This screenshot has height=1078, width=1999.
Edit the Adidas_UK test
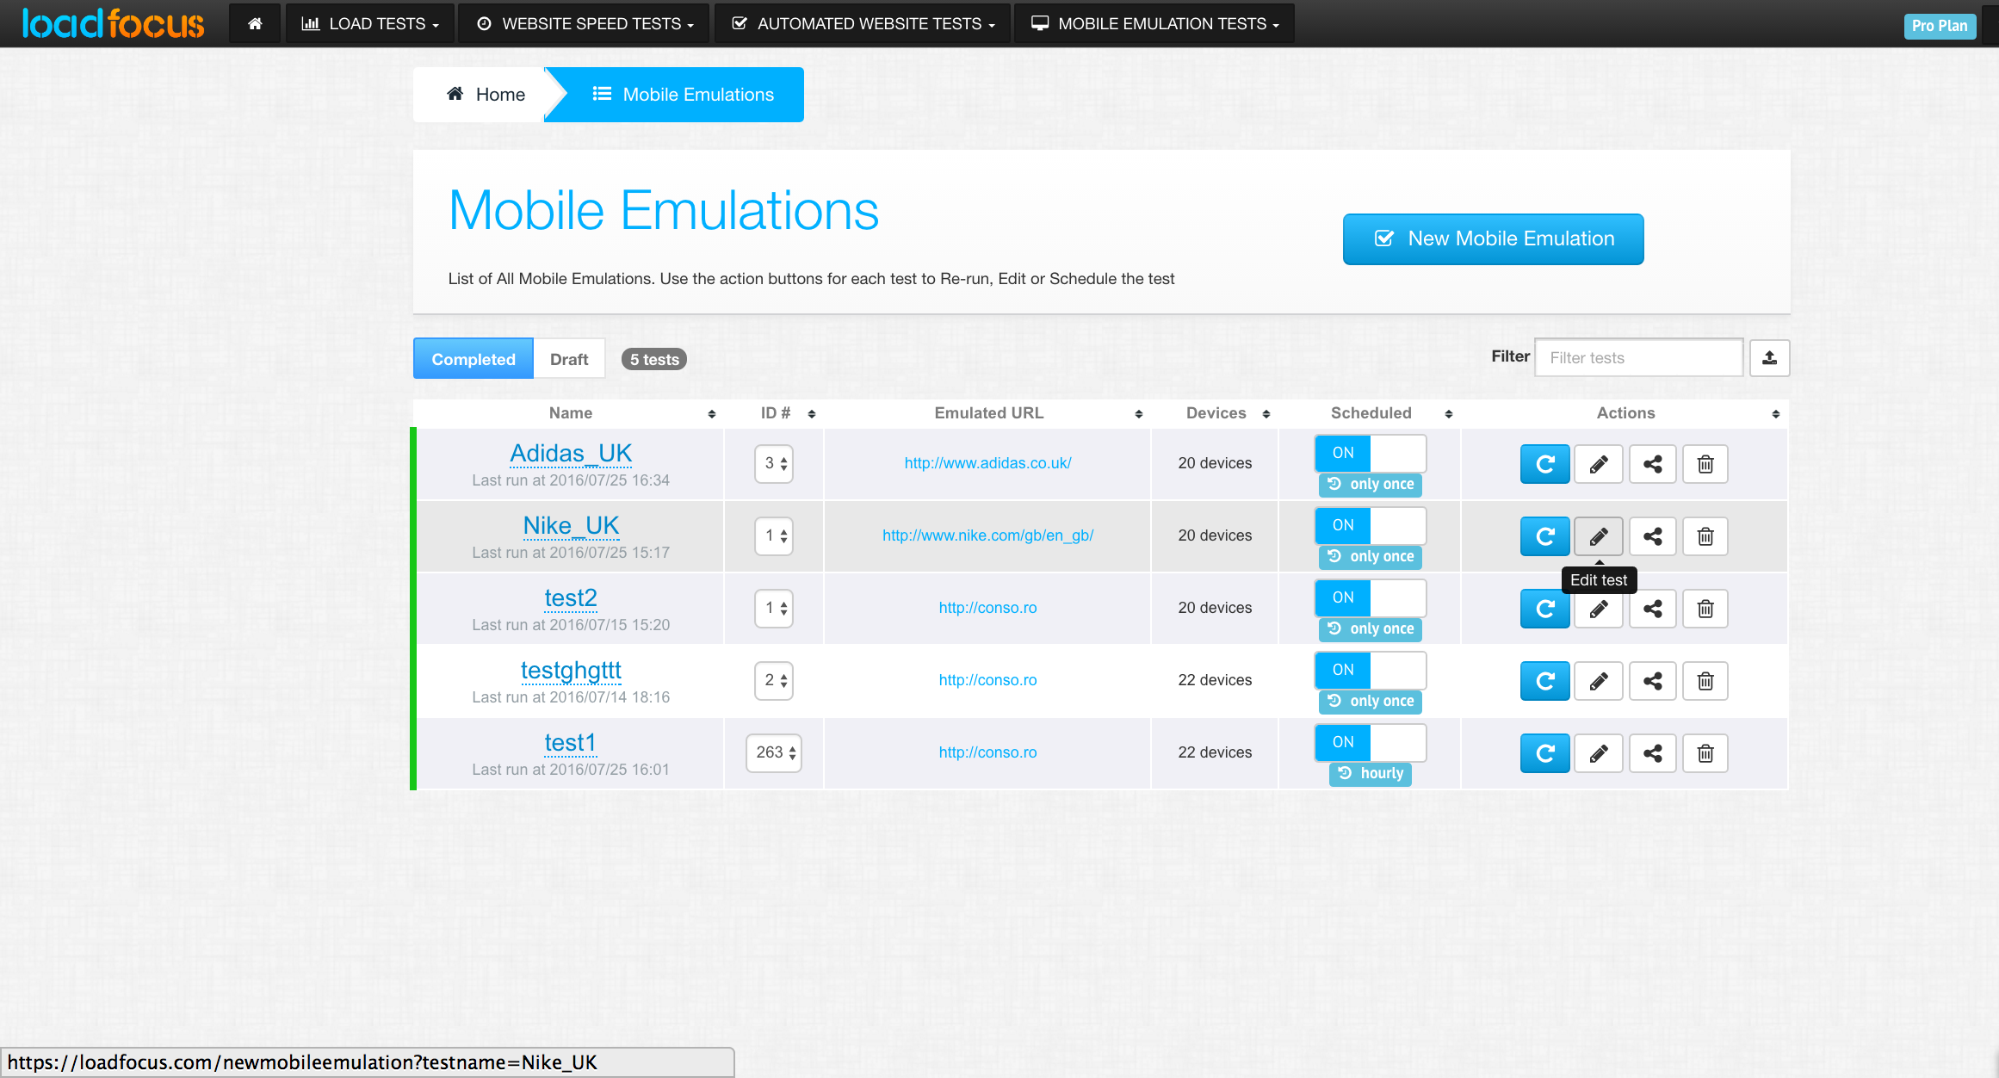coord(1598,464)
